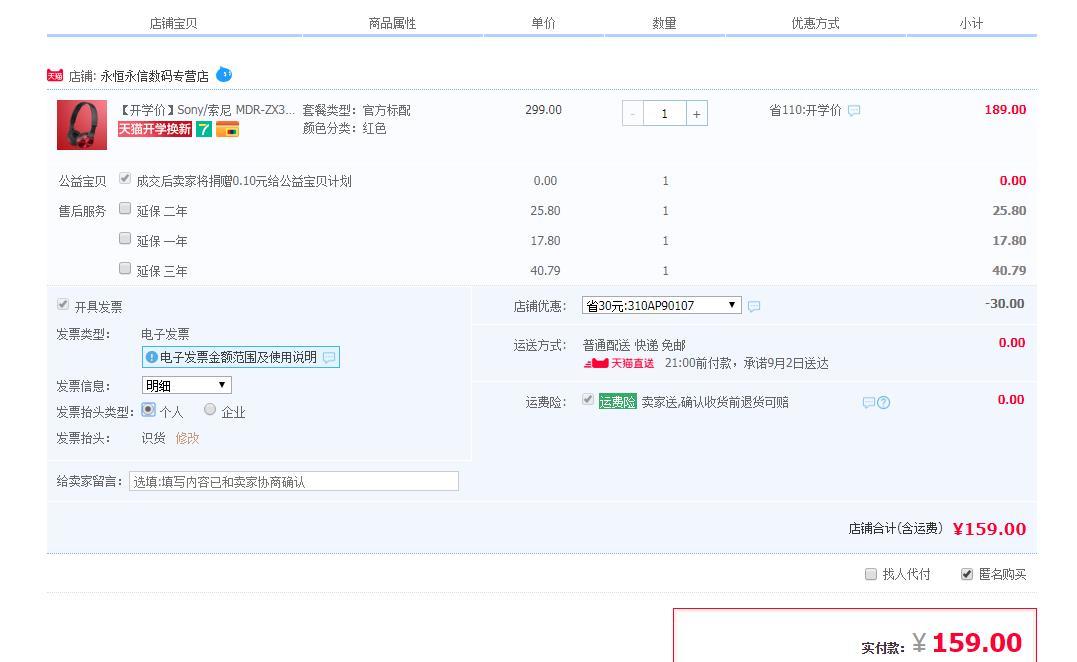Open the 永恒永信数码专营店 shop link
Image resolution: width=1077 pixels, height=662 pixels.
click(x=155, y=76)
